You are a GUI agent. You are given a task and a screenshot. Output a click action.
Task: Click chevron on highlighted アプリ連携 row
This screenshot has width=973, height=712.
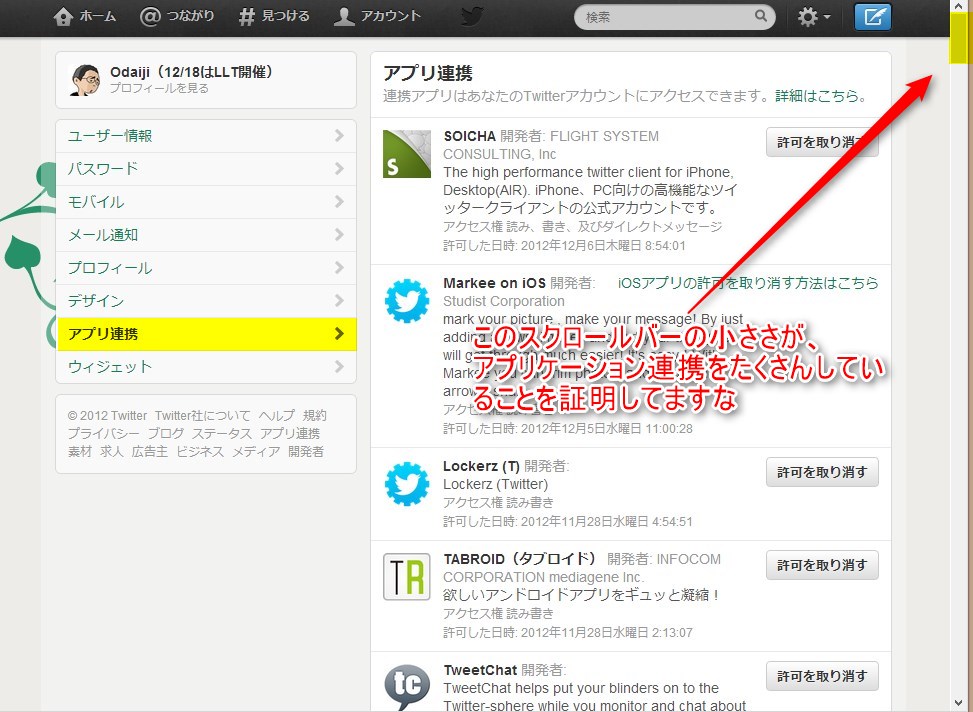point(339,333)
